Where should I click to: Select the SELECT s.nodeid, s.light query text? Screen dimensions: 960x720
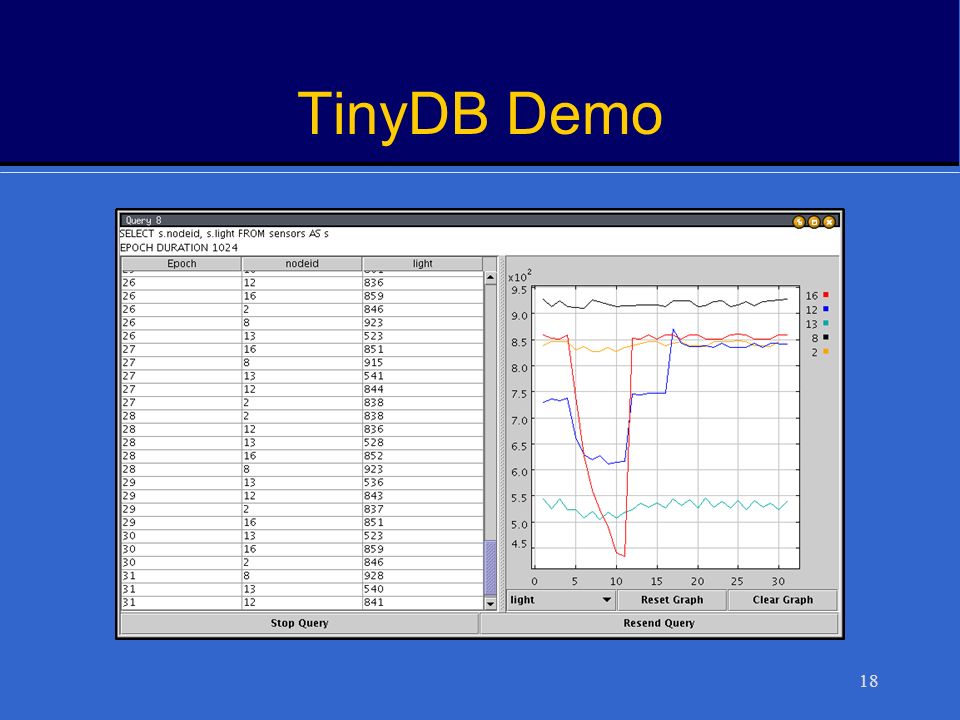pyautogui.click(x=224, y=233)
